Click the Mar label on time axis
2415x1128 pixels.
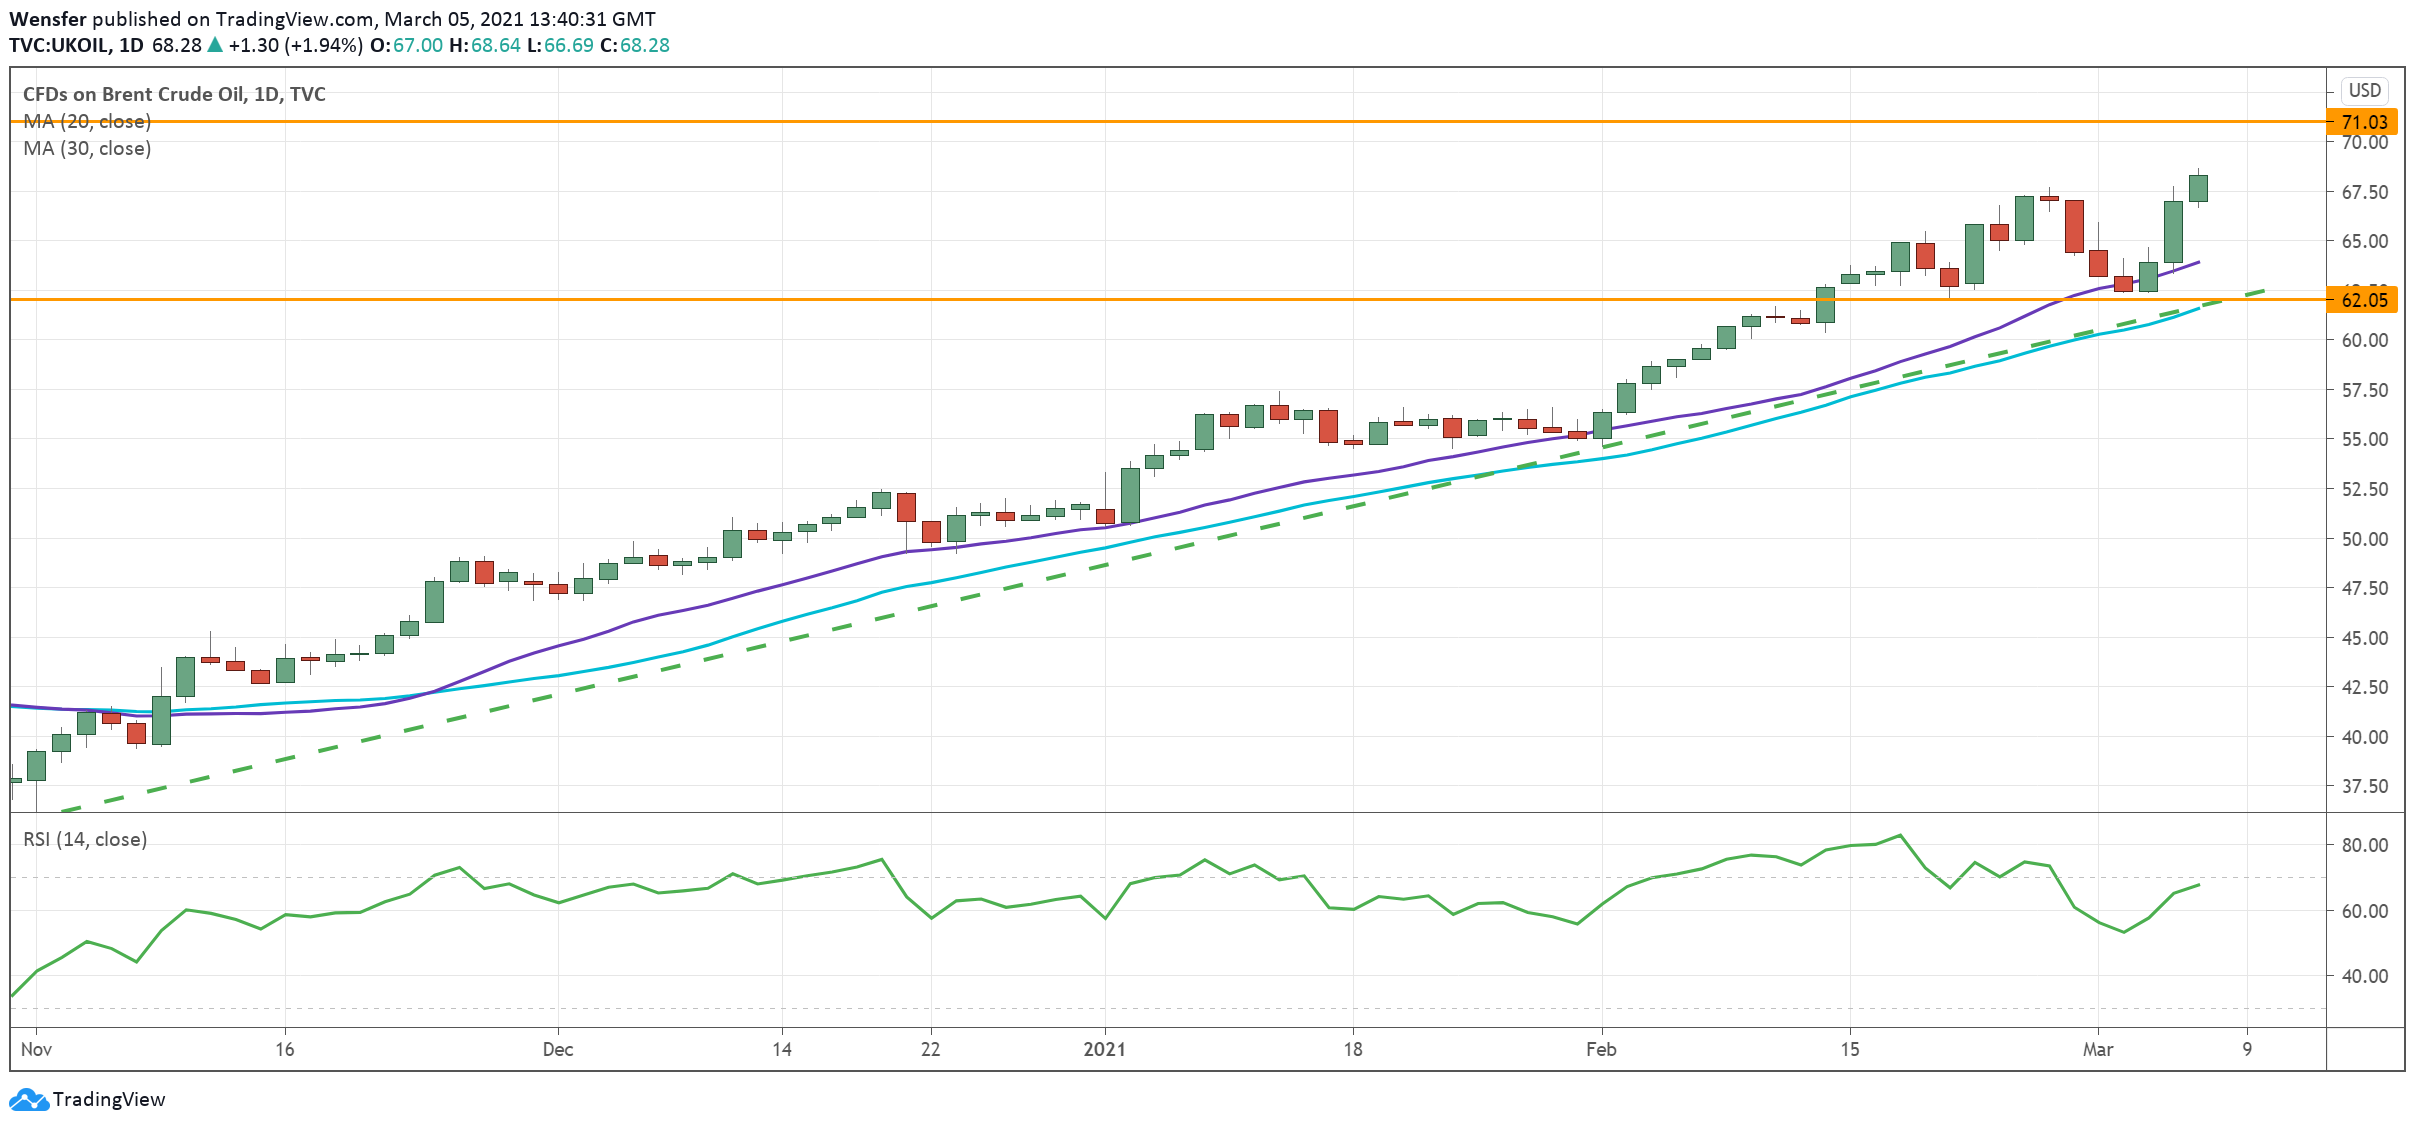(x=2097, y=1049)
